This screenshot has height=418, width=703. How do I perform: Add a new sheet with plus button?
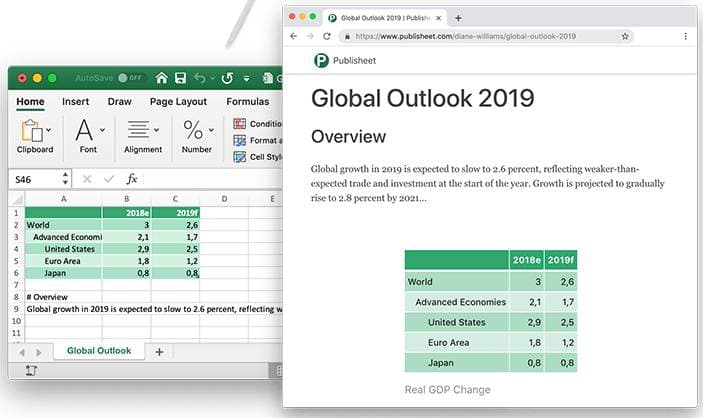[159, 352]
